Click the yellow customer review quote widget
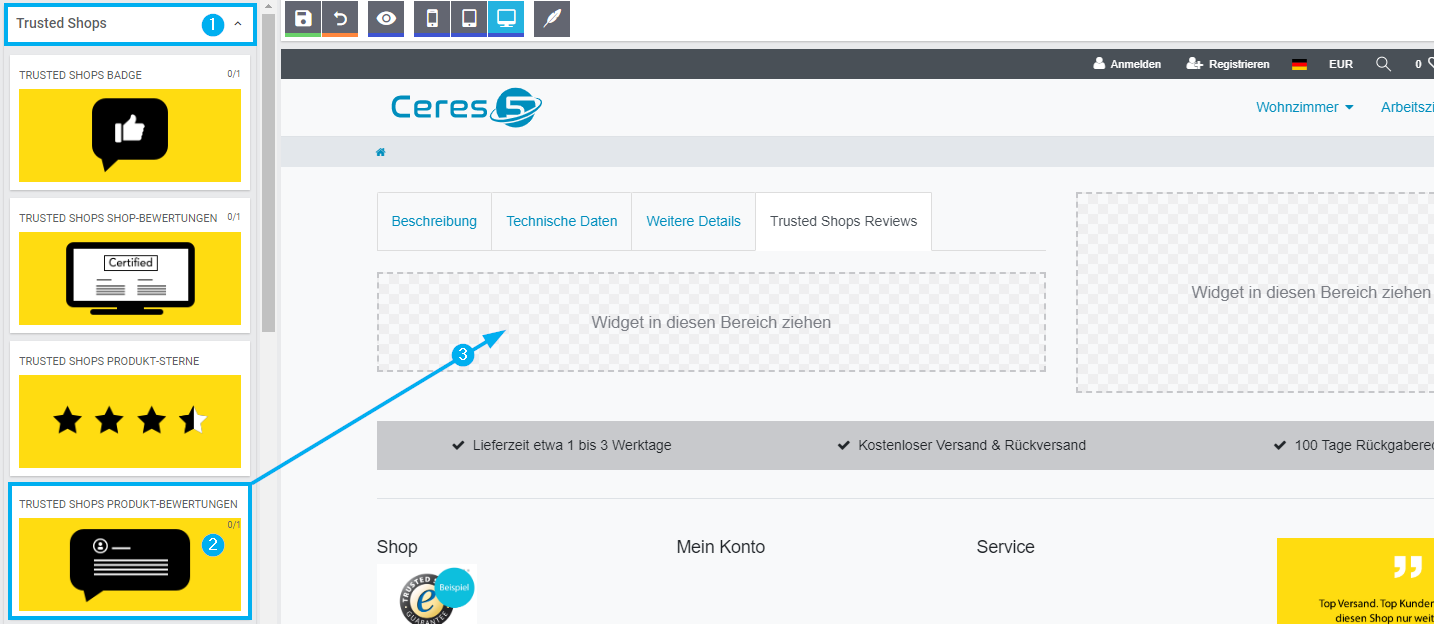The width and height of the screenshot is (1434, 624). tap(1355, 581)
